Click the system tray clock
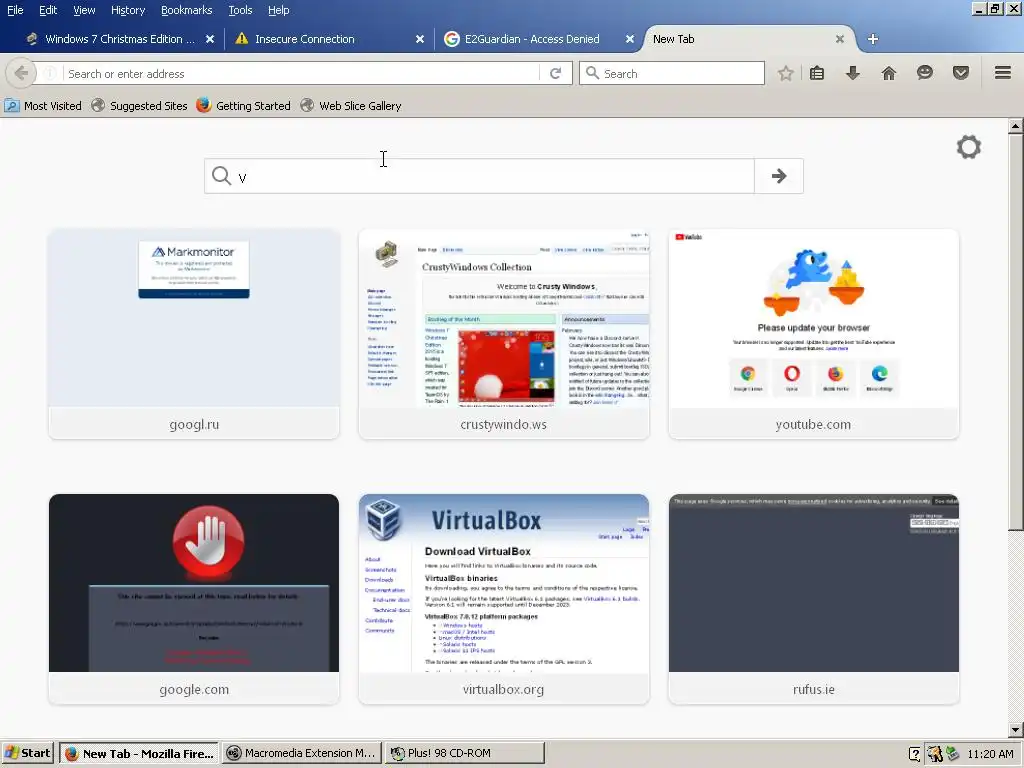This screenshot has width=1024, height=768. [x=990, y=754]
